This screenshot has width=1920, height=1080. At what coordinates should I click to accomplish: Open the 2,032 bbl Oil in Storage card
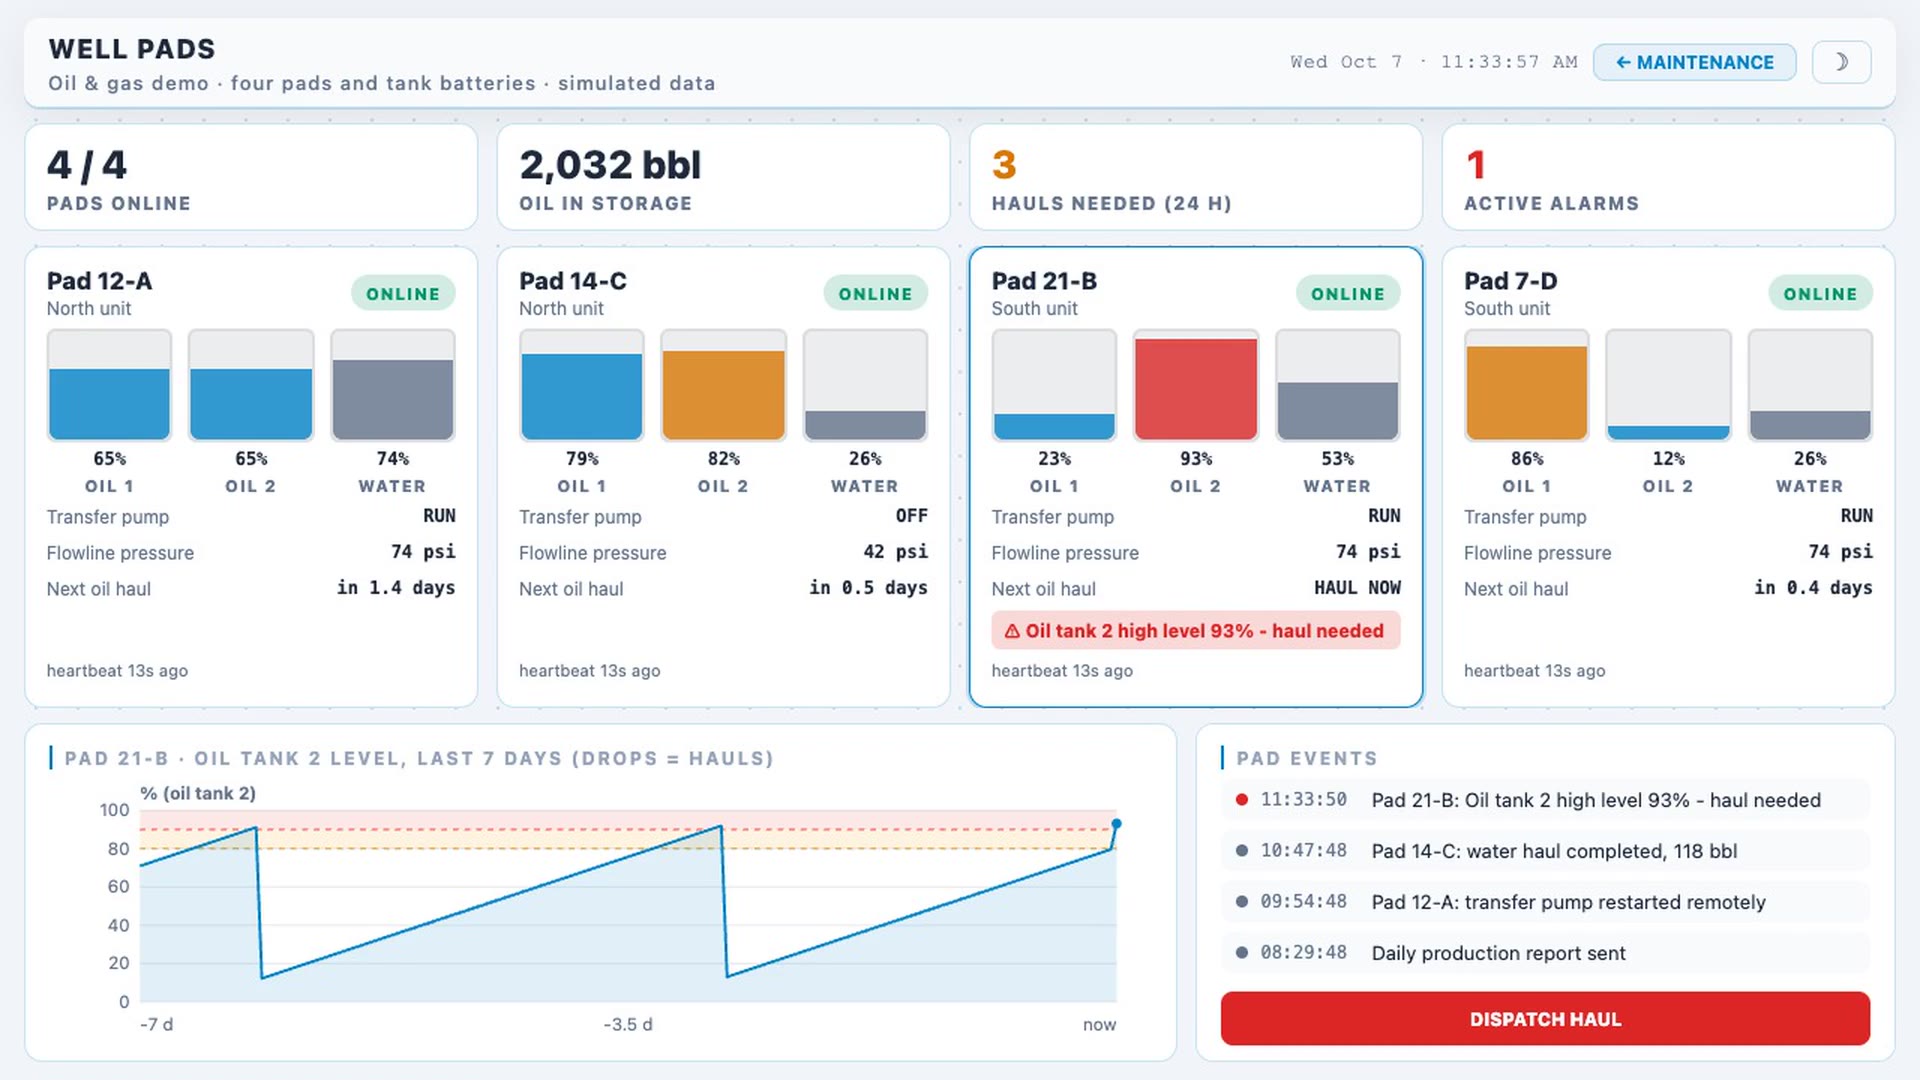[x=723, y=177]
